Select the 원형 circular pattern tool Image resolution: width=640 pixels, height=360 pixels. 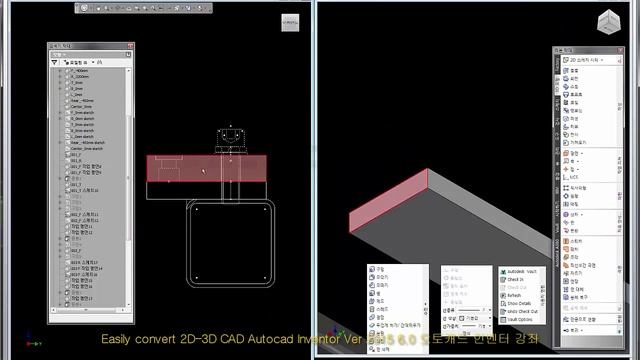coord(571,196)
